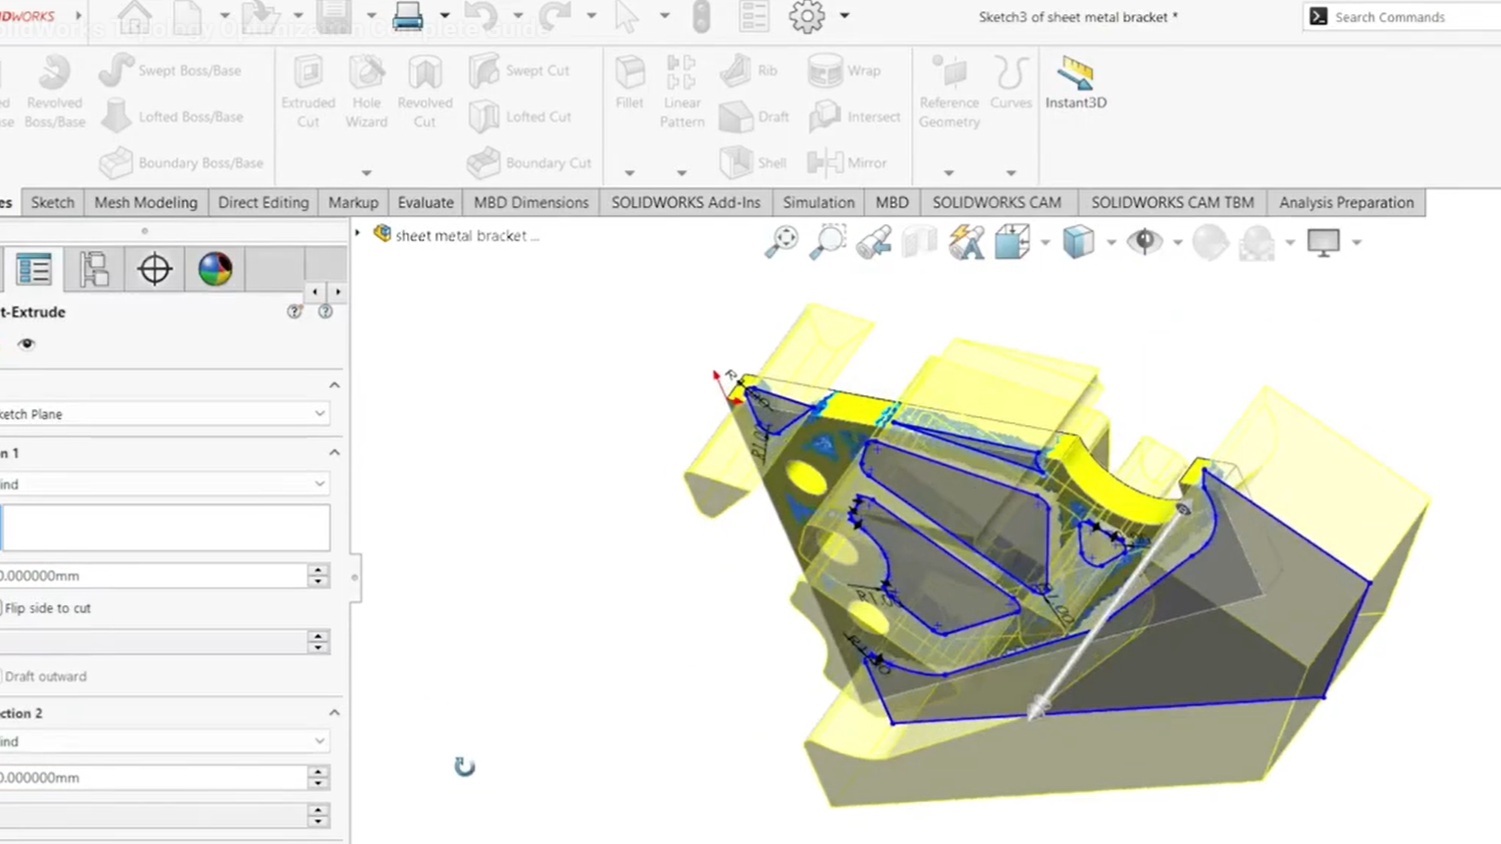Click the Edit Appearance sphere icon
The image size is (1501, 844).
[x=1210, y=242]
